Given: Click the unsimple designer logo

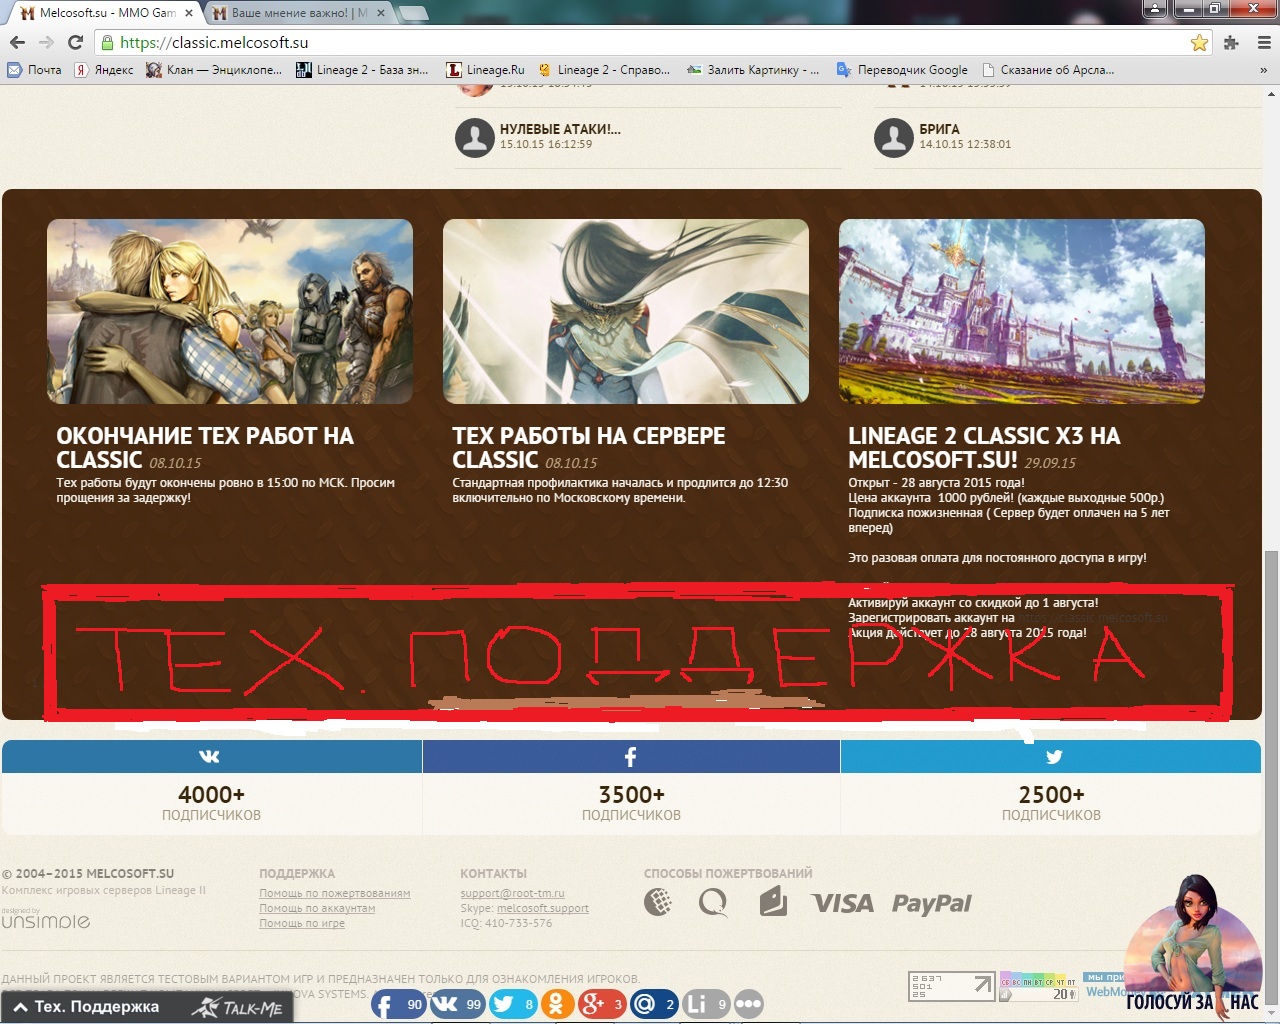Looking at the screenshot, I should tap(46, 919).
